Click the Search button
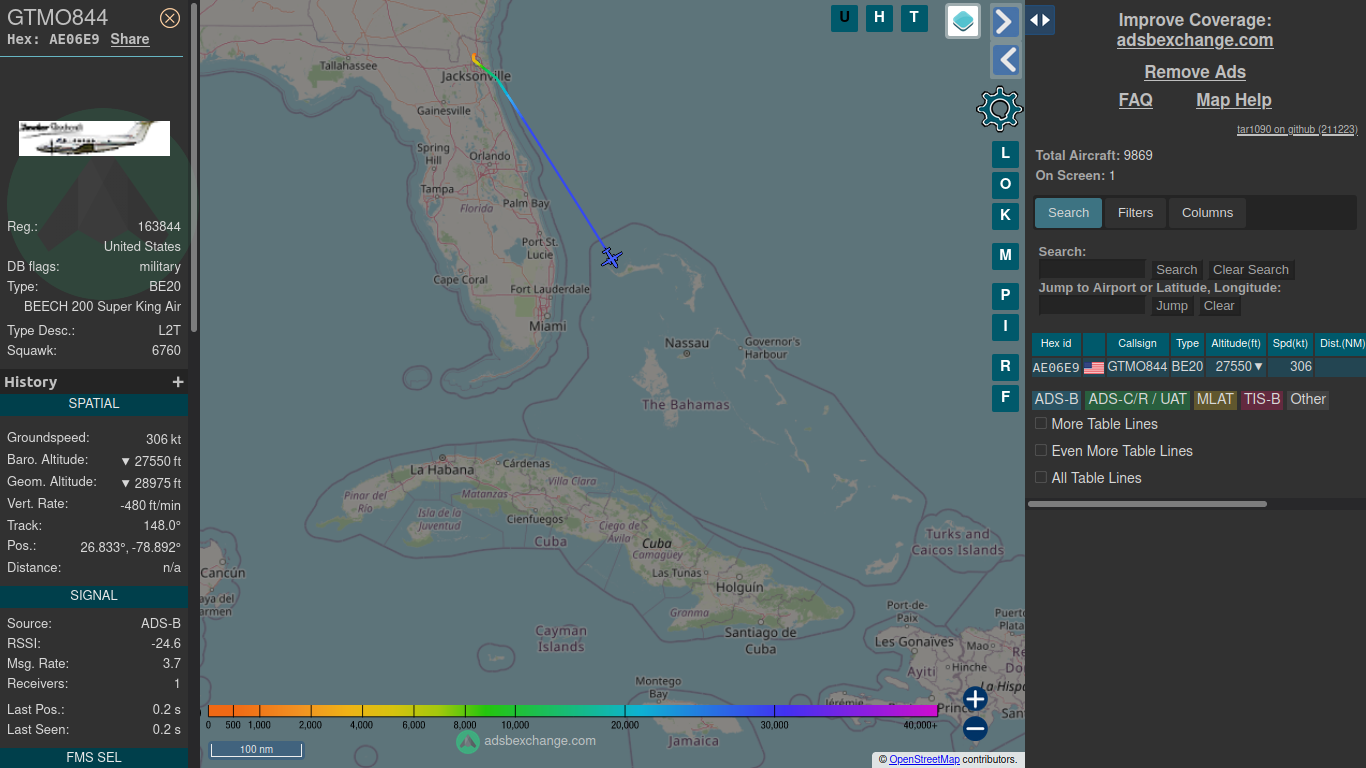Image resolution: width=1366 pixels, height=768 pixels. 1176,270
